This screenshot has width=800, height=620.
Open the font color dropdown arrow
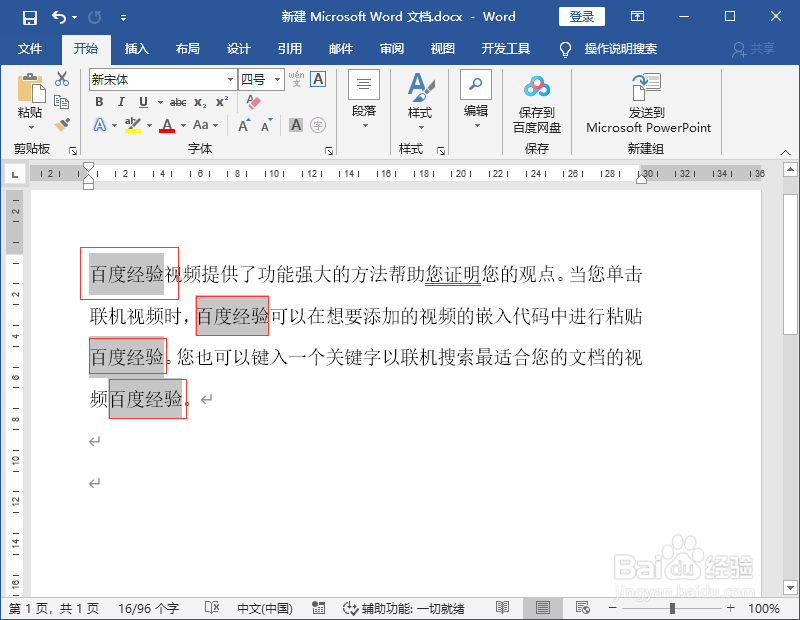point(183,125)
